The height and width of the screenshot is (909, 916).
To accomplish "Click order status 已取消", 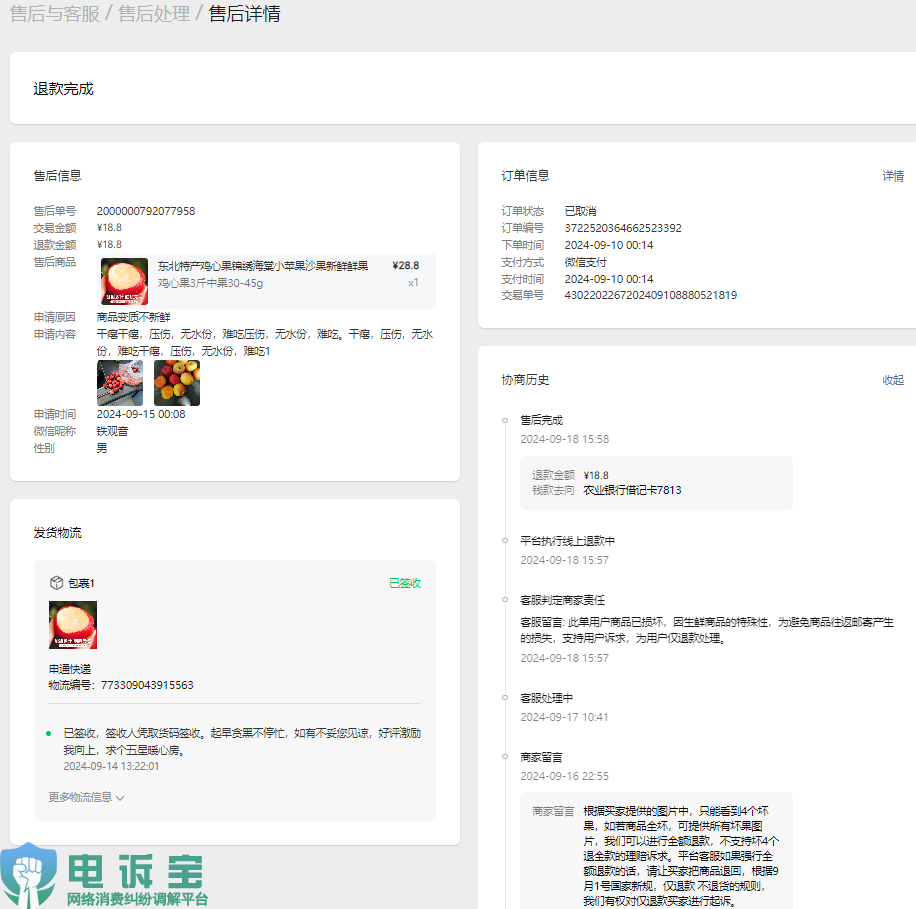I will [580, 211].
